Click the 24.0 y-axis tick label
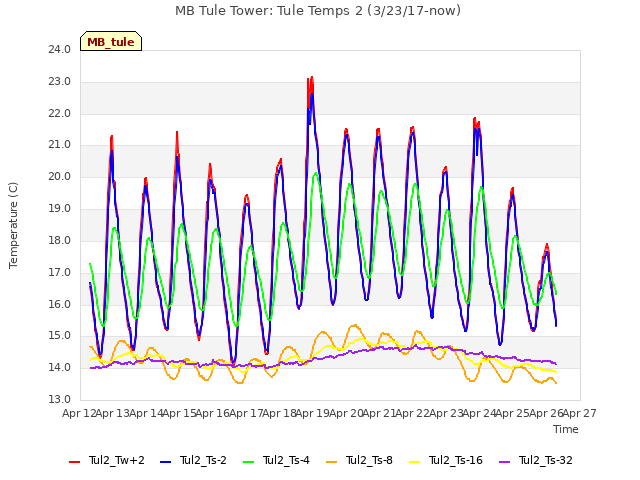640x480 pixels. point(60,49)
